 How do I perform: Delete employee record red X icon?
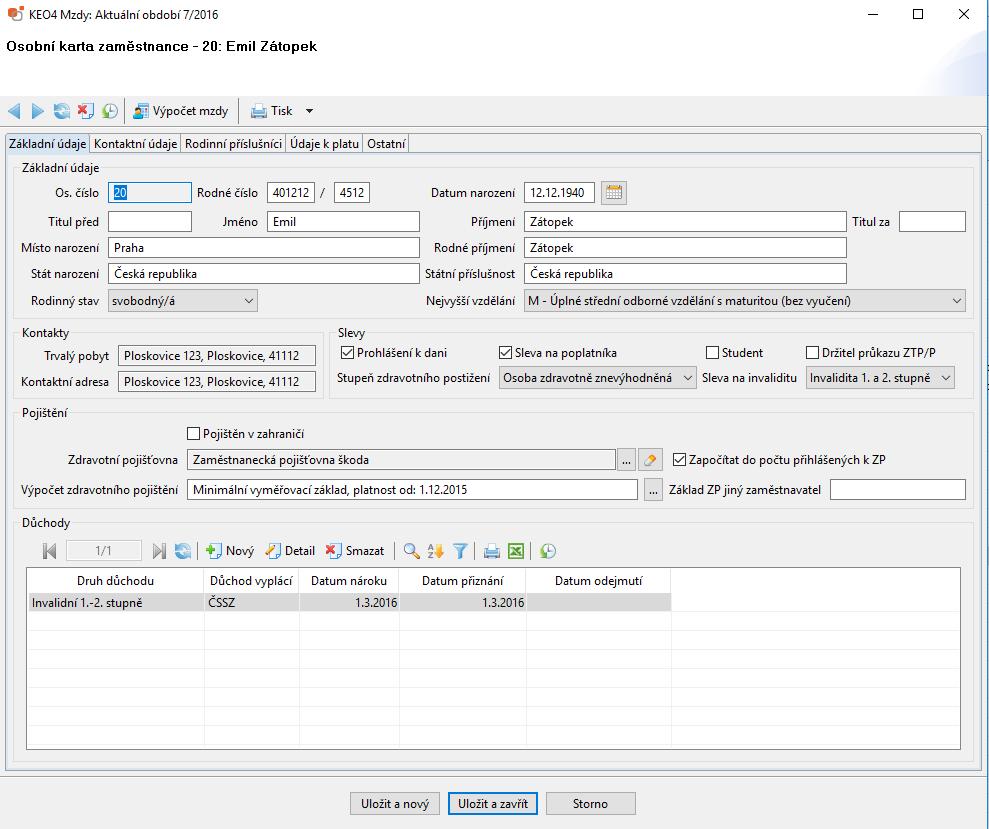point(86,111)
